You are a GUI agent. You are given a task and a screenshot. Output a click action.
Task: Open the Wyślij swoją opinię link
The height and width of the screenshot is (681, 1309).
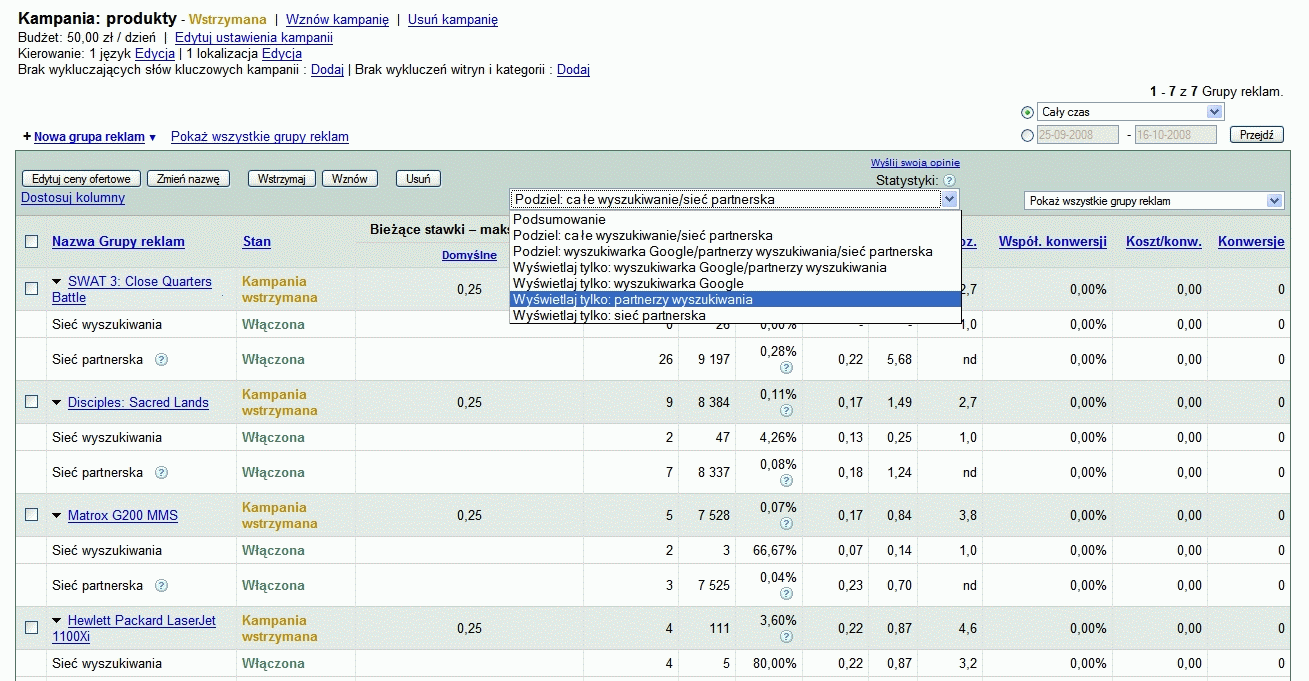click(915, 163)
